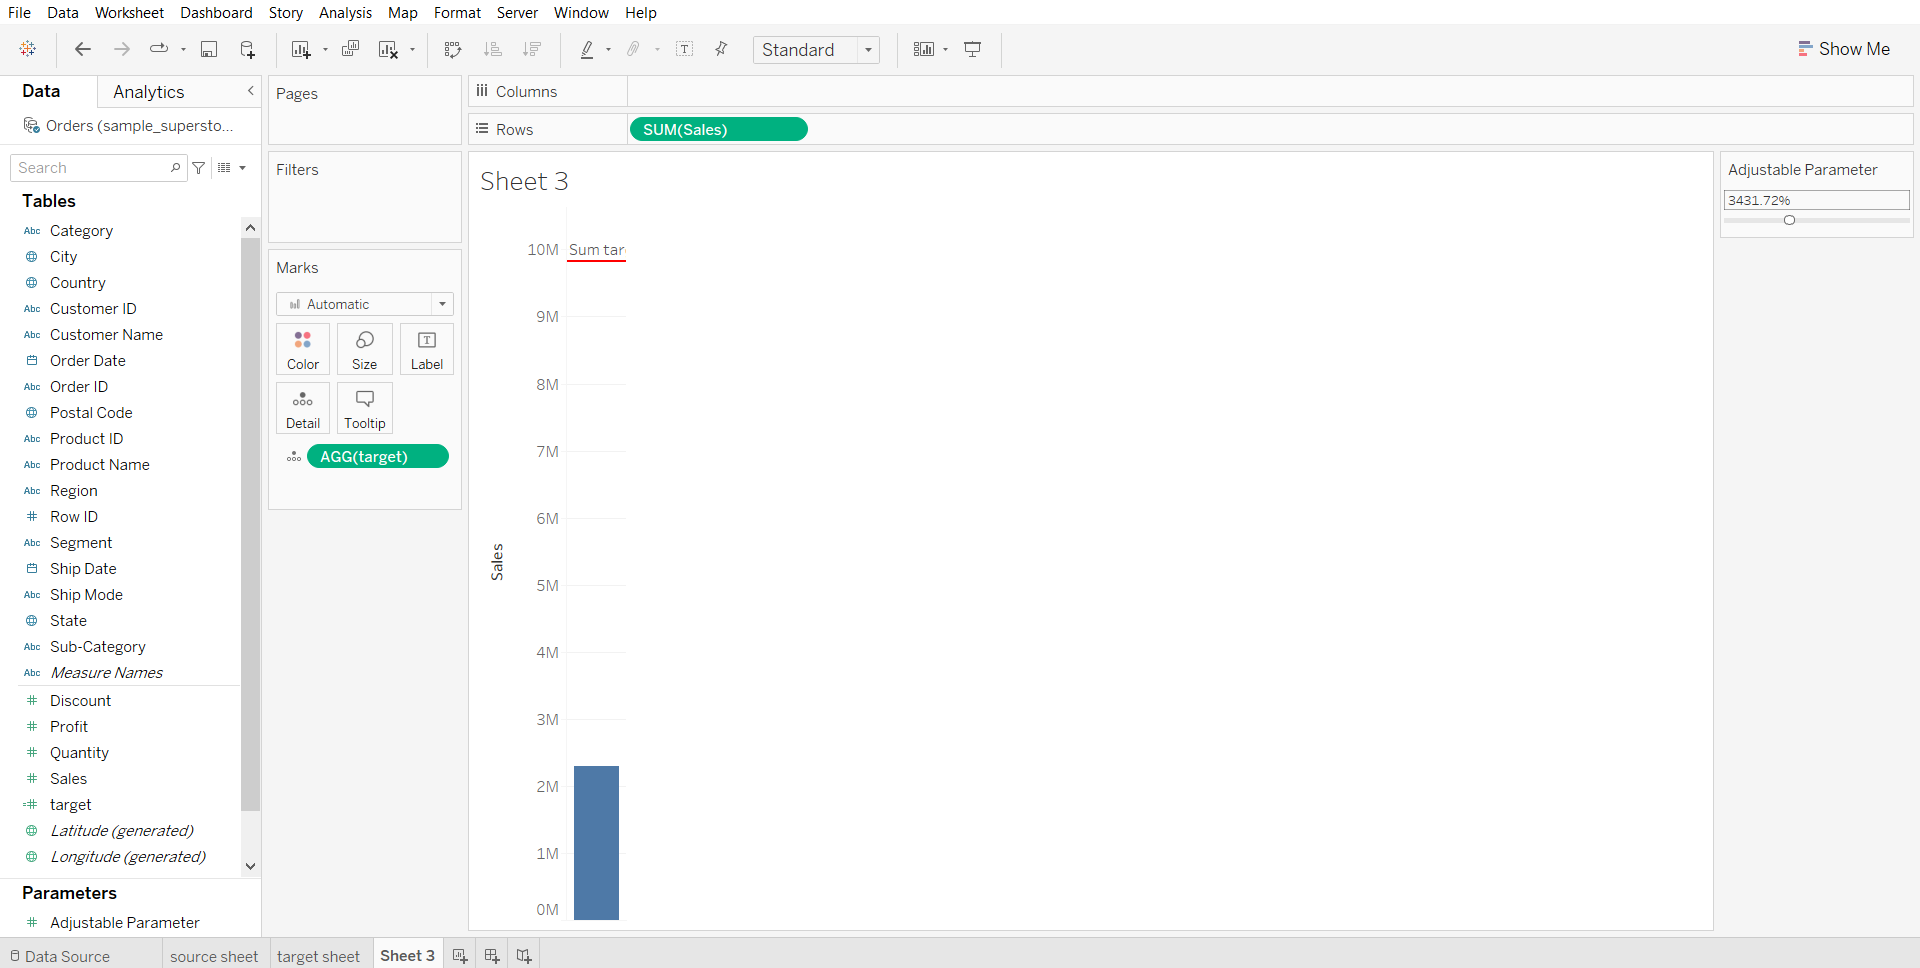Click the Duplicate worksheet icon
This screenshot has width=1920, height=968.
click(350, 49)
